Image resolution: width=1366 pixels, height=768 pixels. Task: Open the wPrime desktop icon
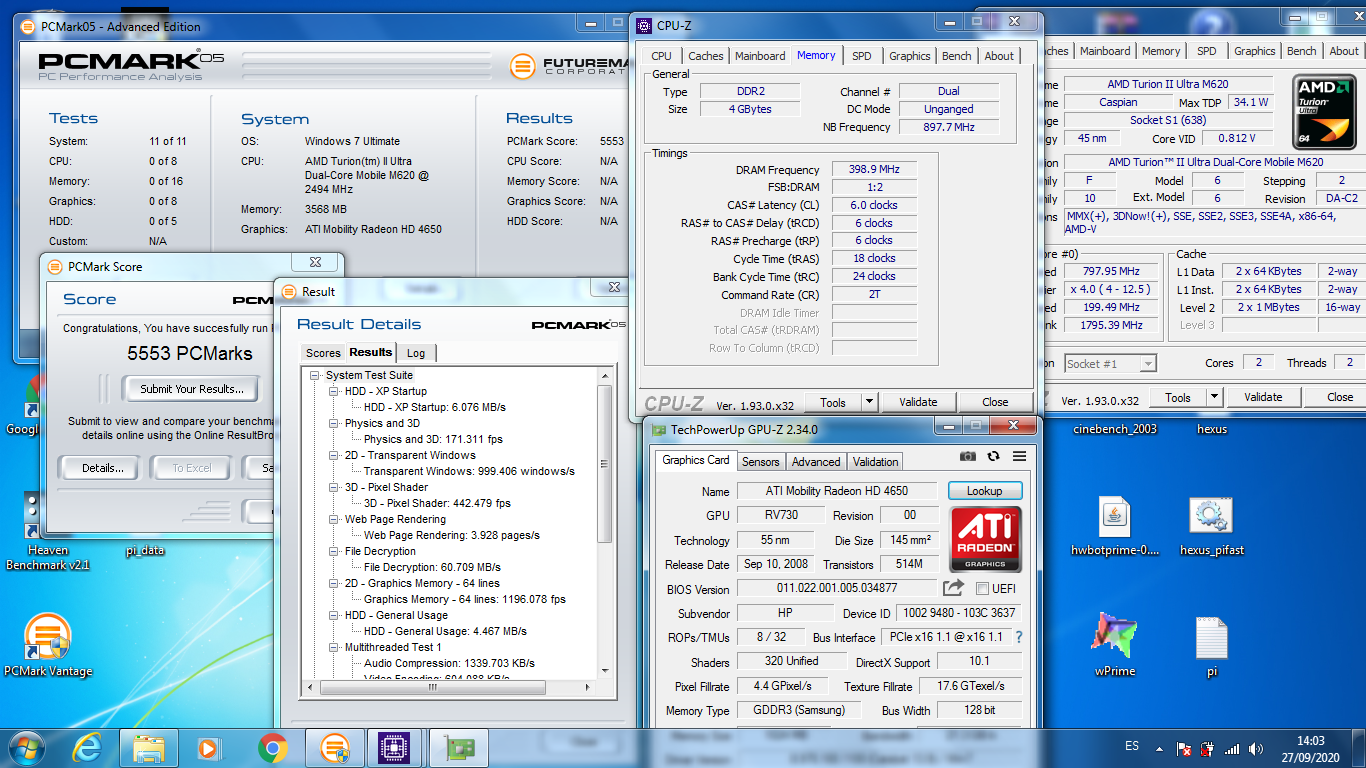[1114, 645]
